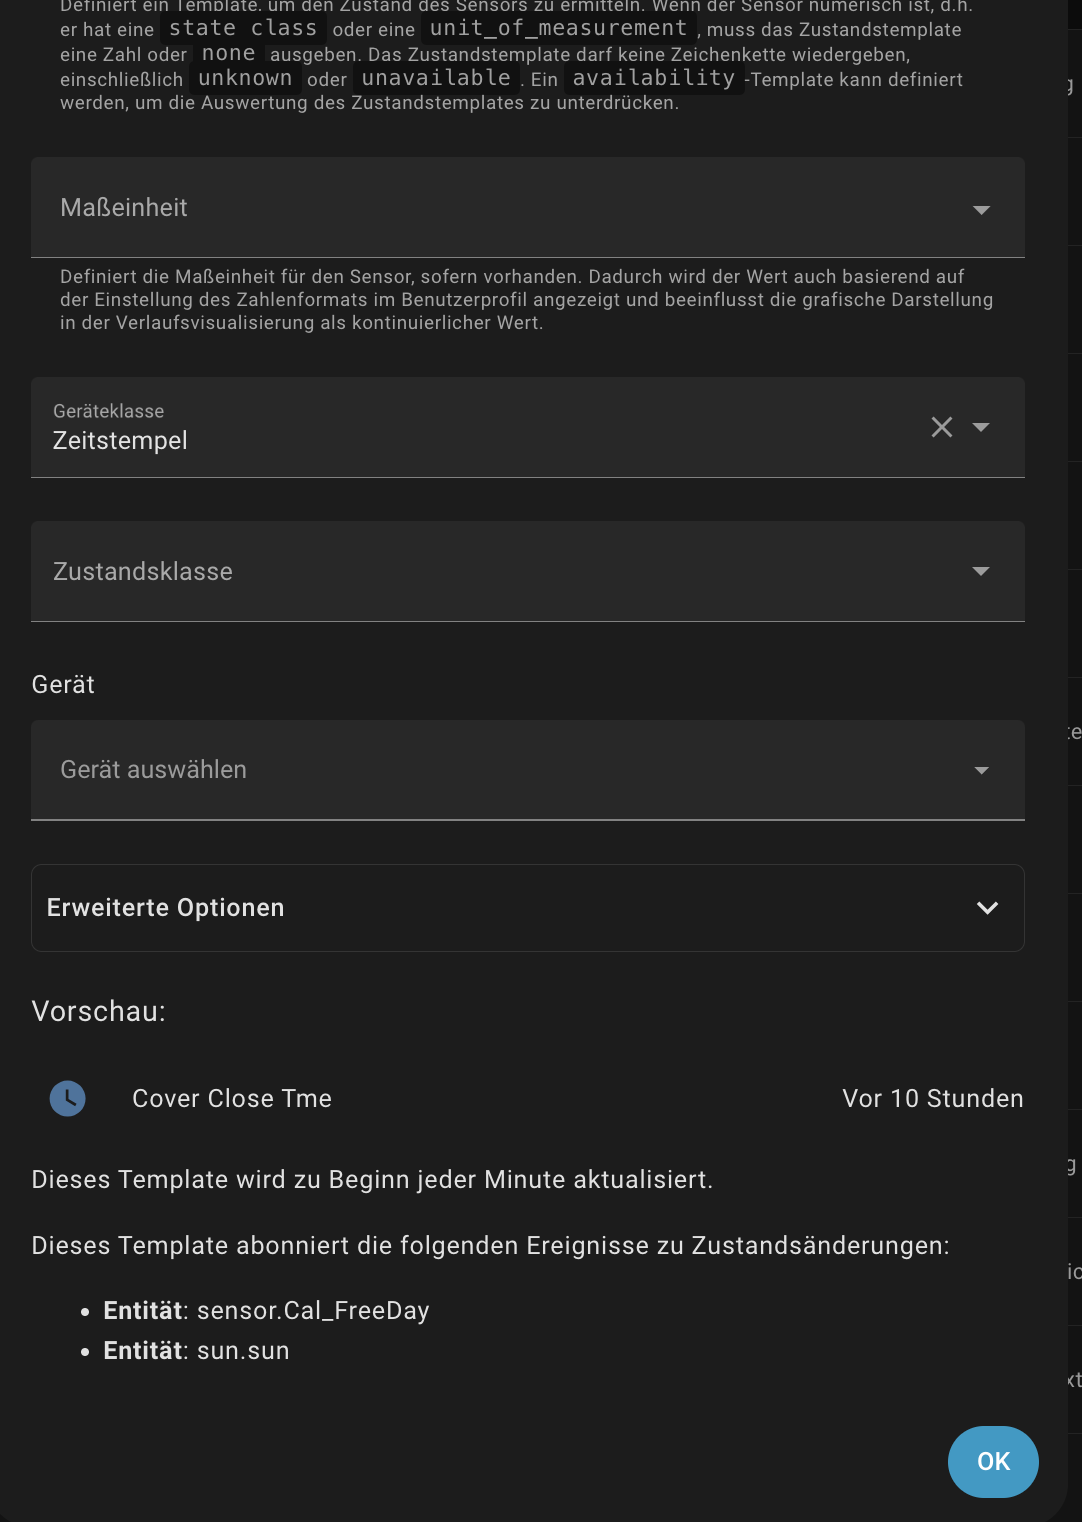Open the Geräteklasse field showing Zeitstempel
The height and width of the screenshot is (1522, 1082).
pyautogui.click(x=528, y=427)
